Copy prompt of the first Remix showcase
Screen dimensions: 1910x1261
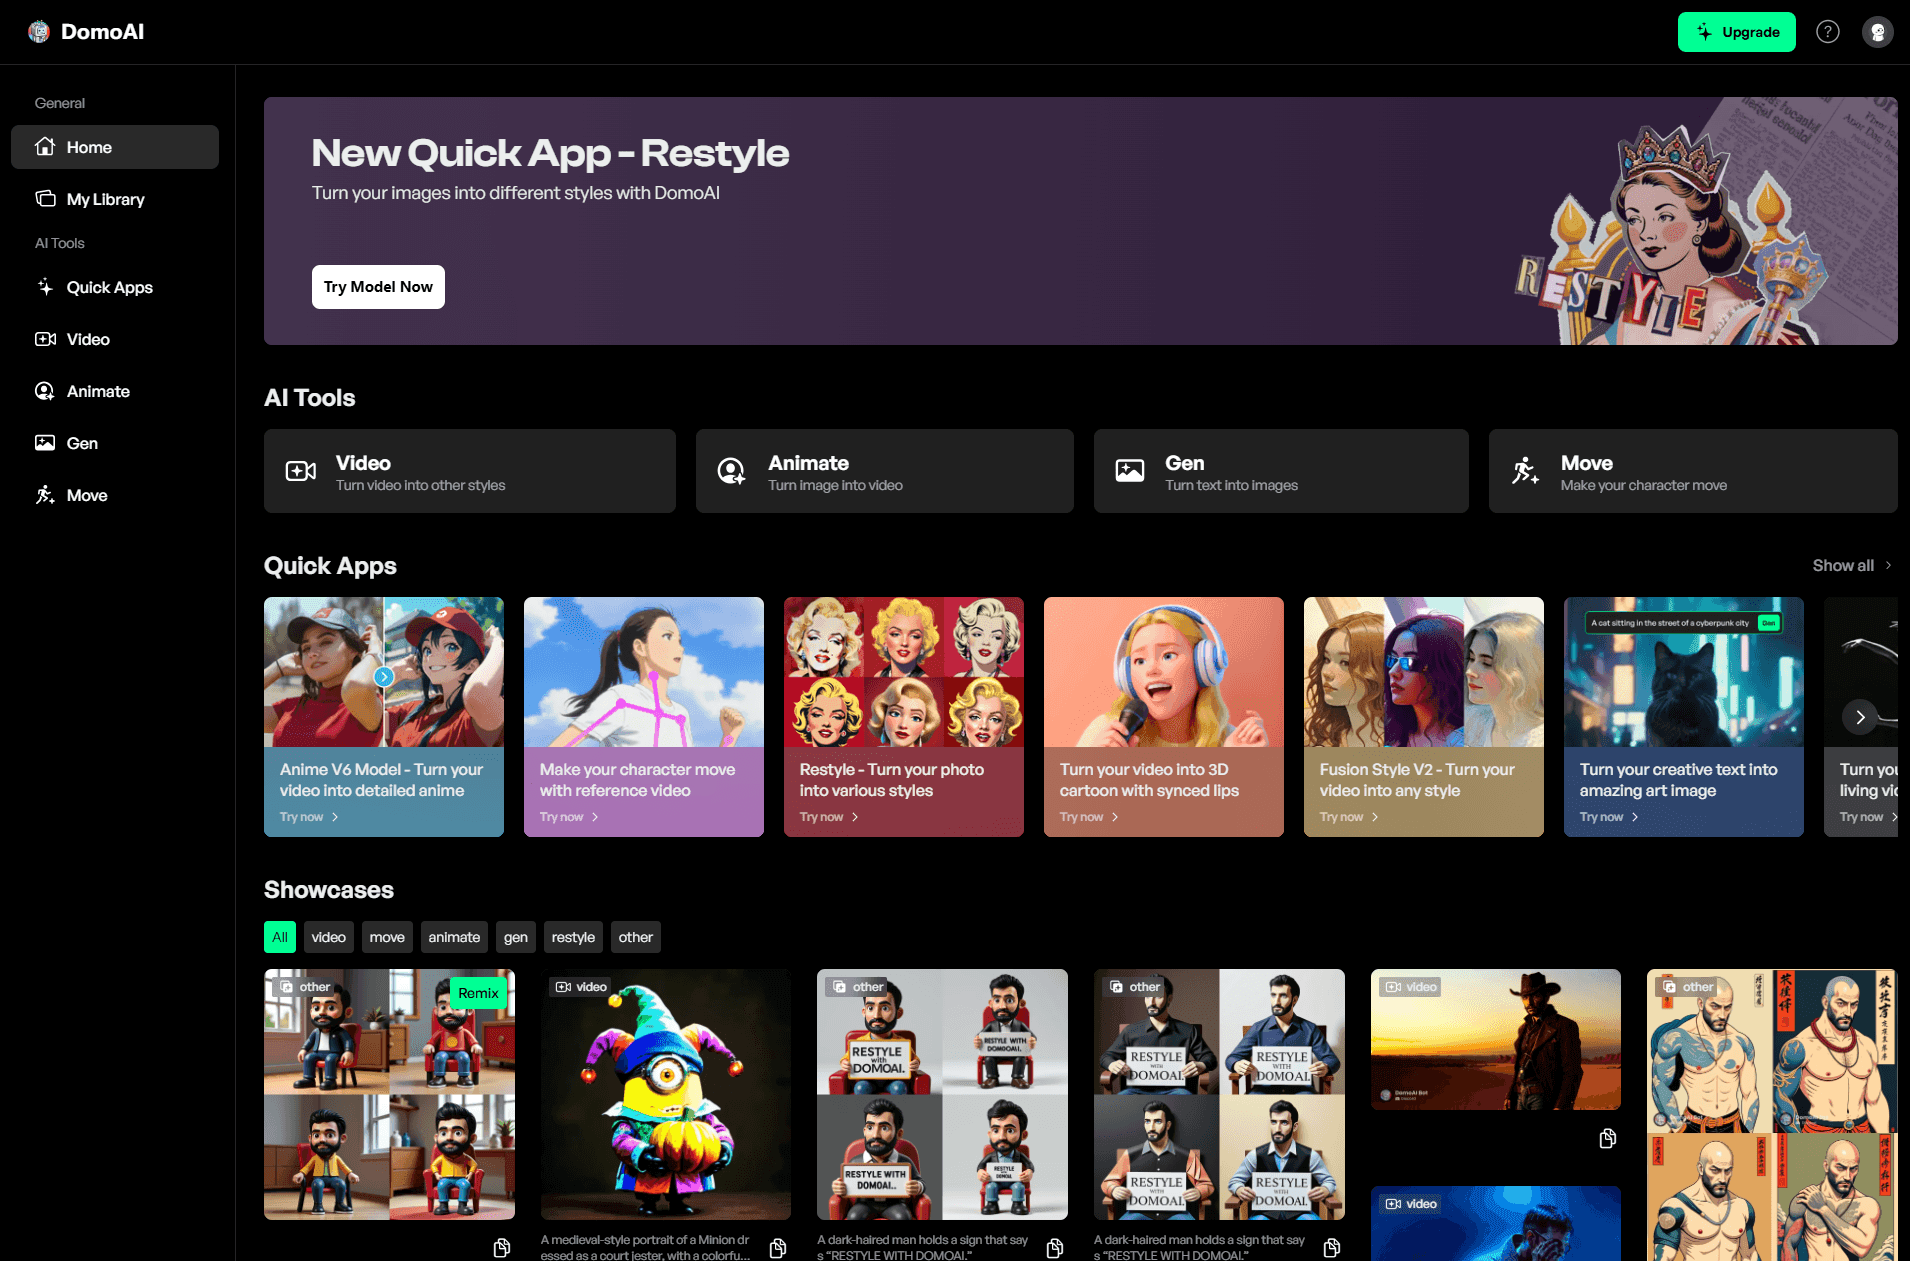tap(502, 1247)
